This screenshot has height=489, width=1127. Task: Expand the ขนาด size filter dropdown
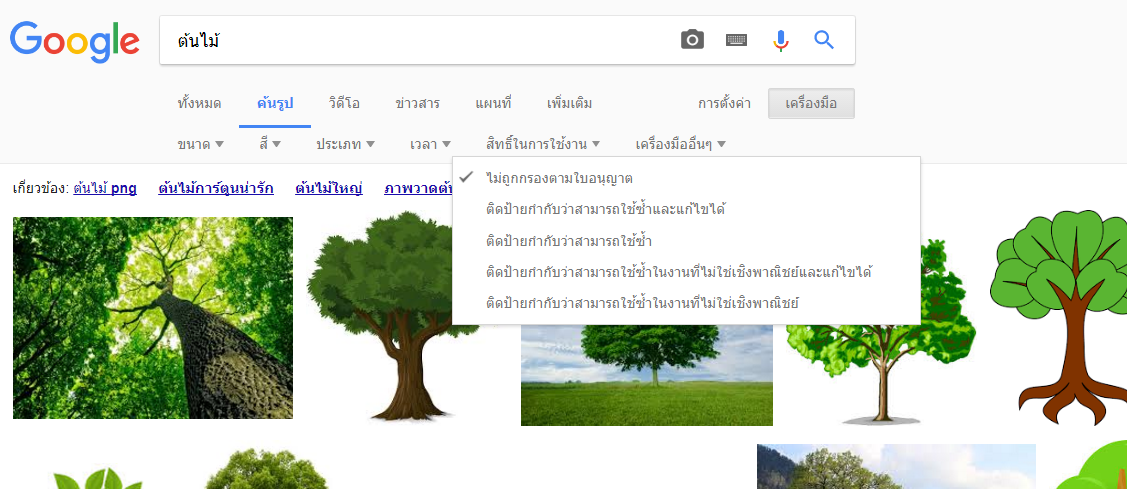tap(200, 144)
